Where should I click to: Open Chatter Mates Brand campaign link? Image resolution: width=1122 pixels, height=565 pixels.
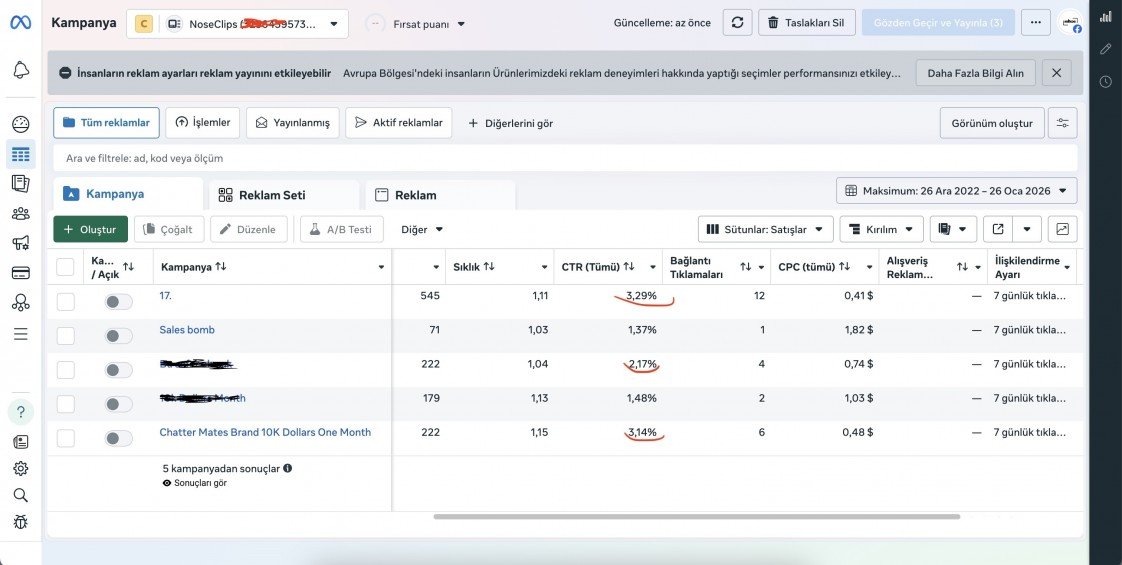click(265, 432)
